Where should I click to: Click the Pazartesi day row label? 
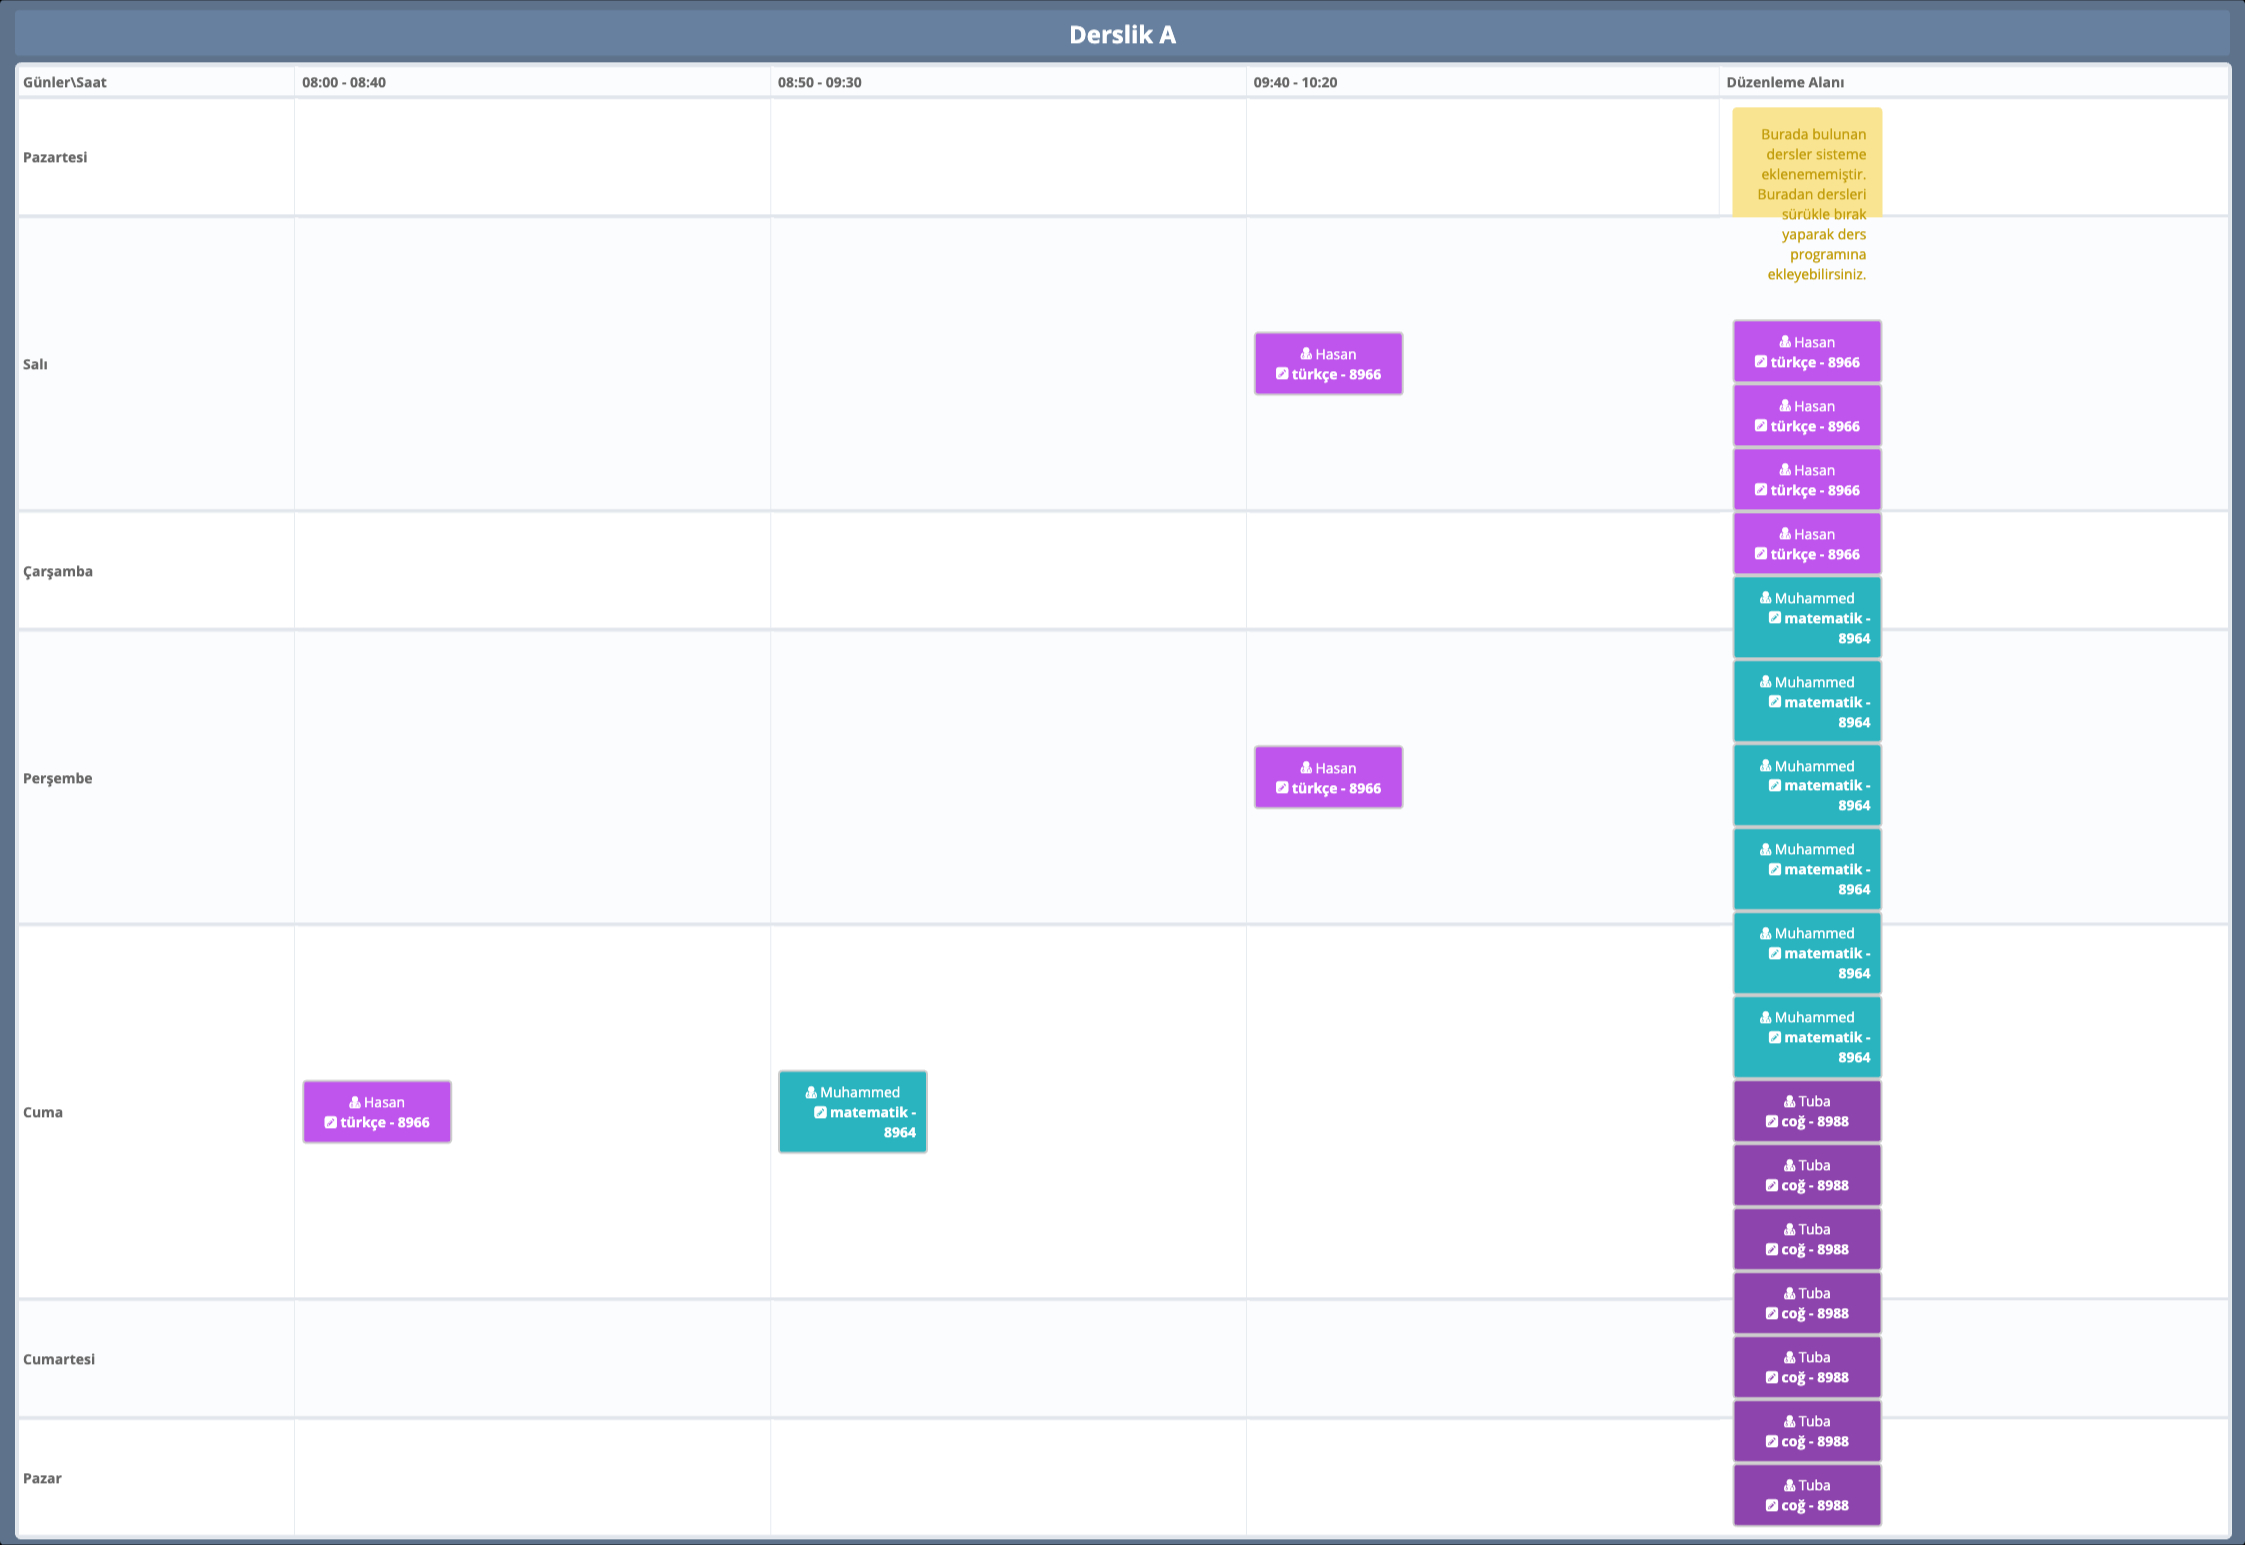click(55, 157)
